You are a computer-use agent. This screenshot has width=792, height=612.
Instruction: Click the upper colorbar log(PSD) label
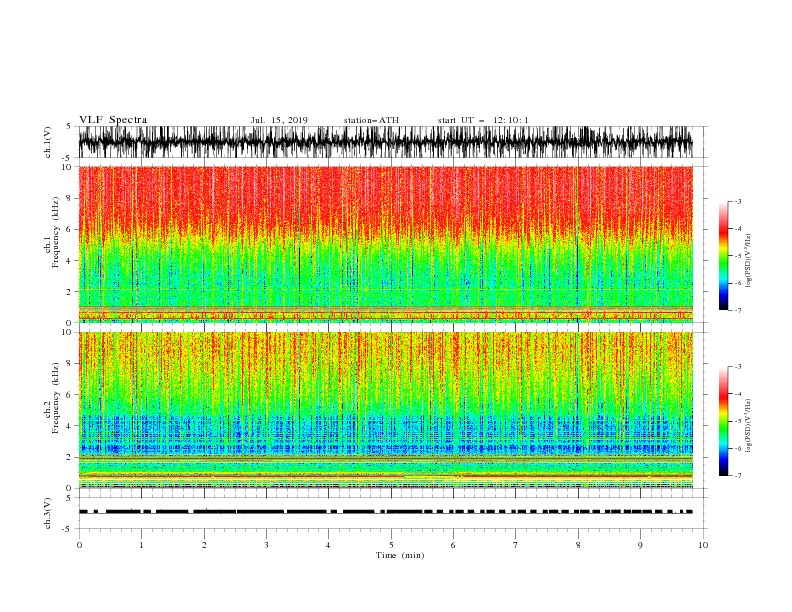click(748, 261)
